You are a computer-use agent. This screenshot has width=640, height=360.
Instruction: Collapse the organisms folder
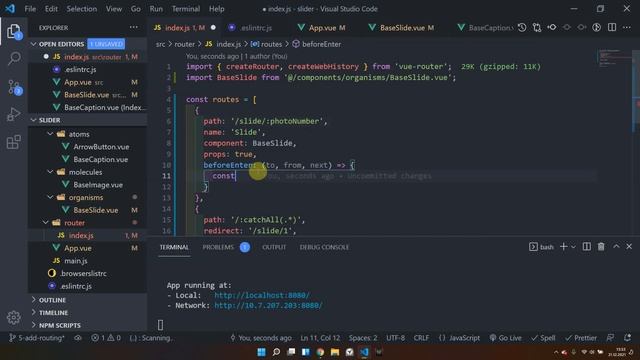(50, 197)
